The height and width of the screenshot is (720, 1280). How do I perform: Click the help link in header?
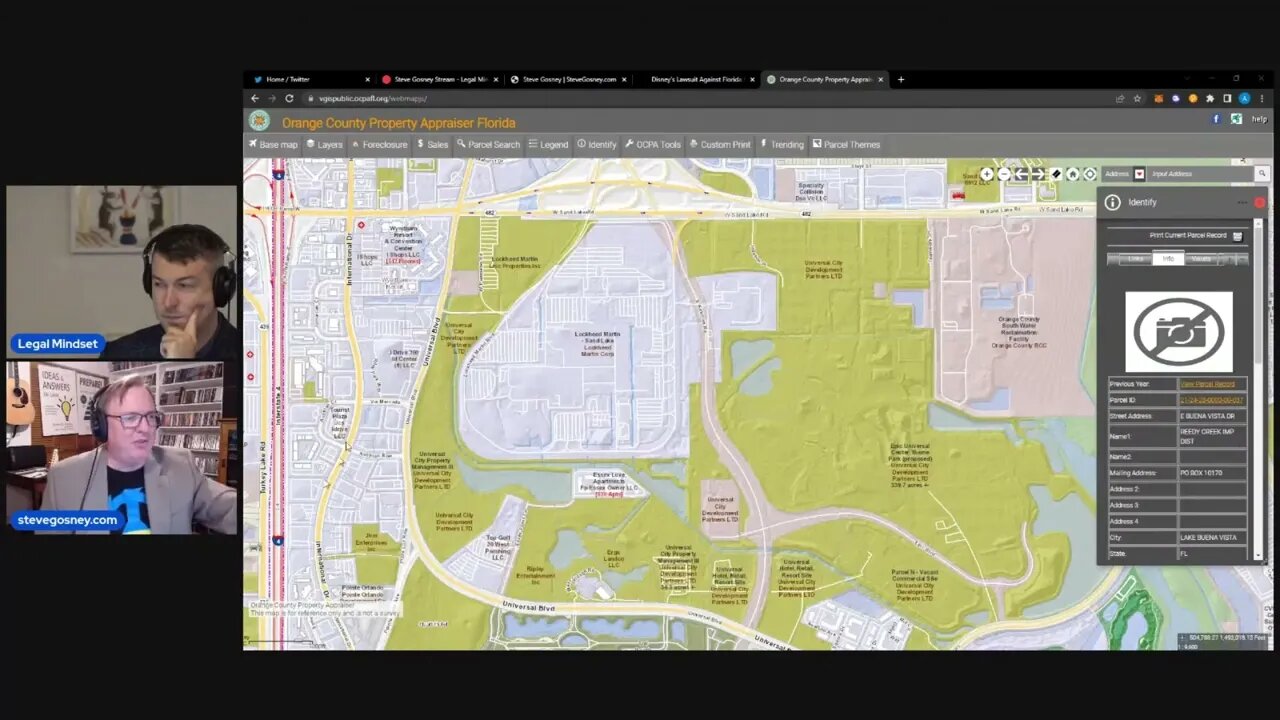point(1259,119)
